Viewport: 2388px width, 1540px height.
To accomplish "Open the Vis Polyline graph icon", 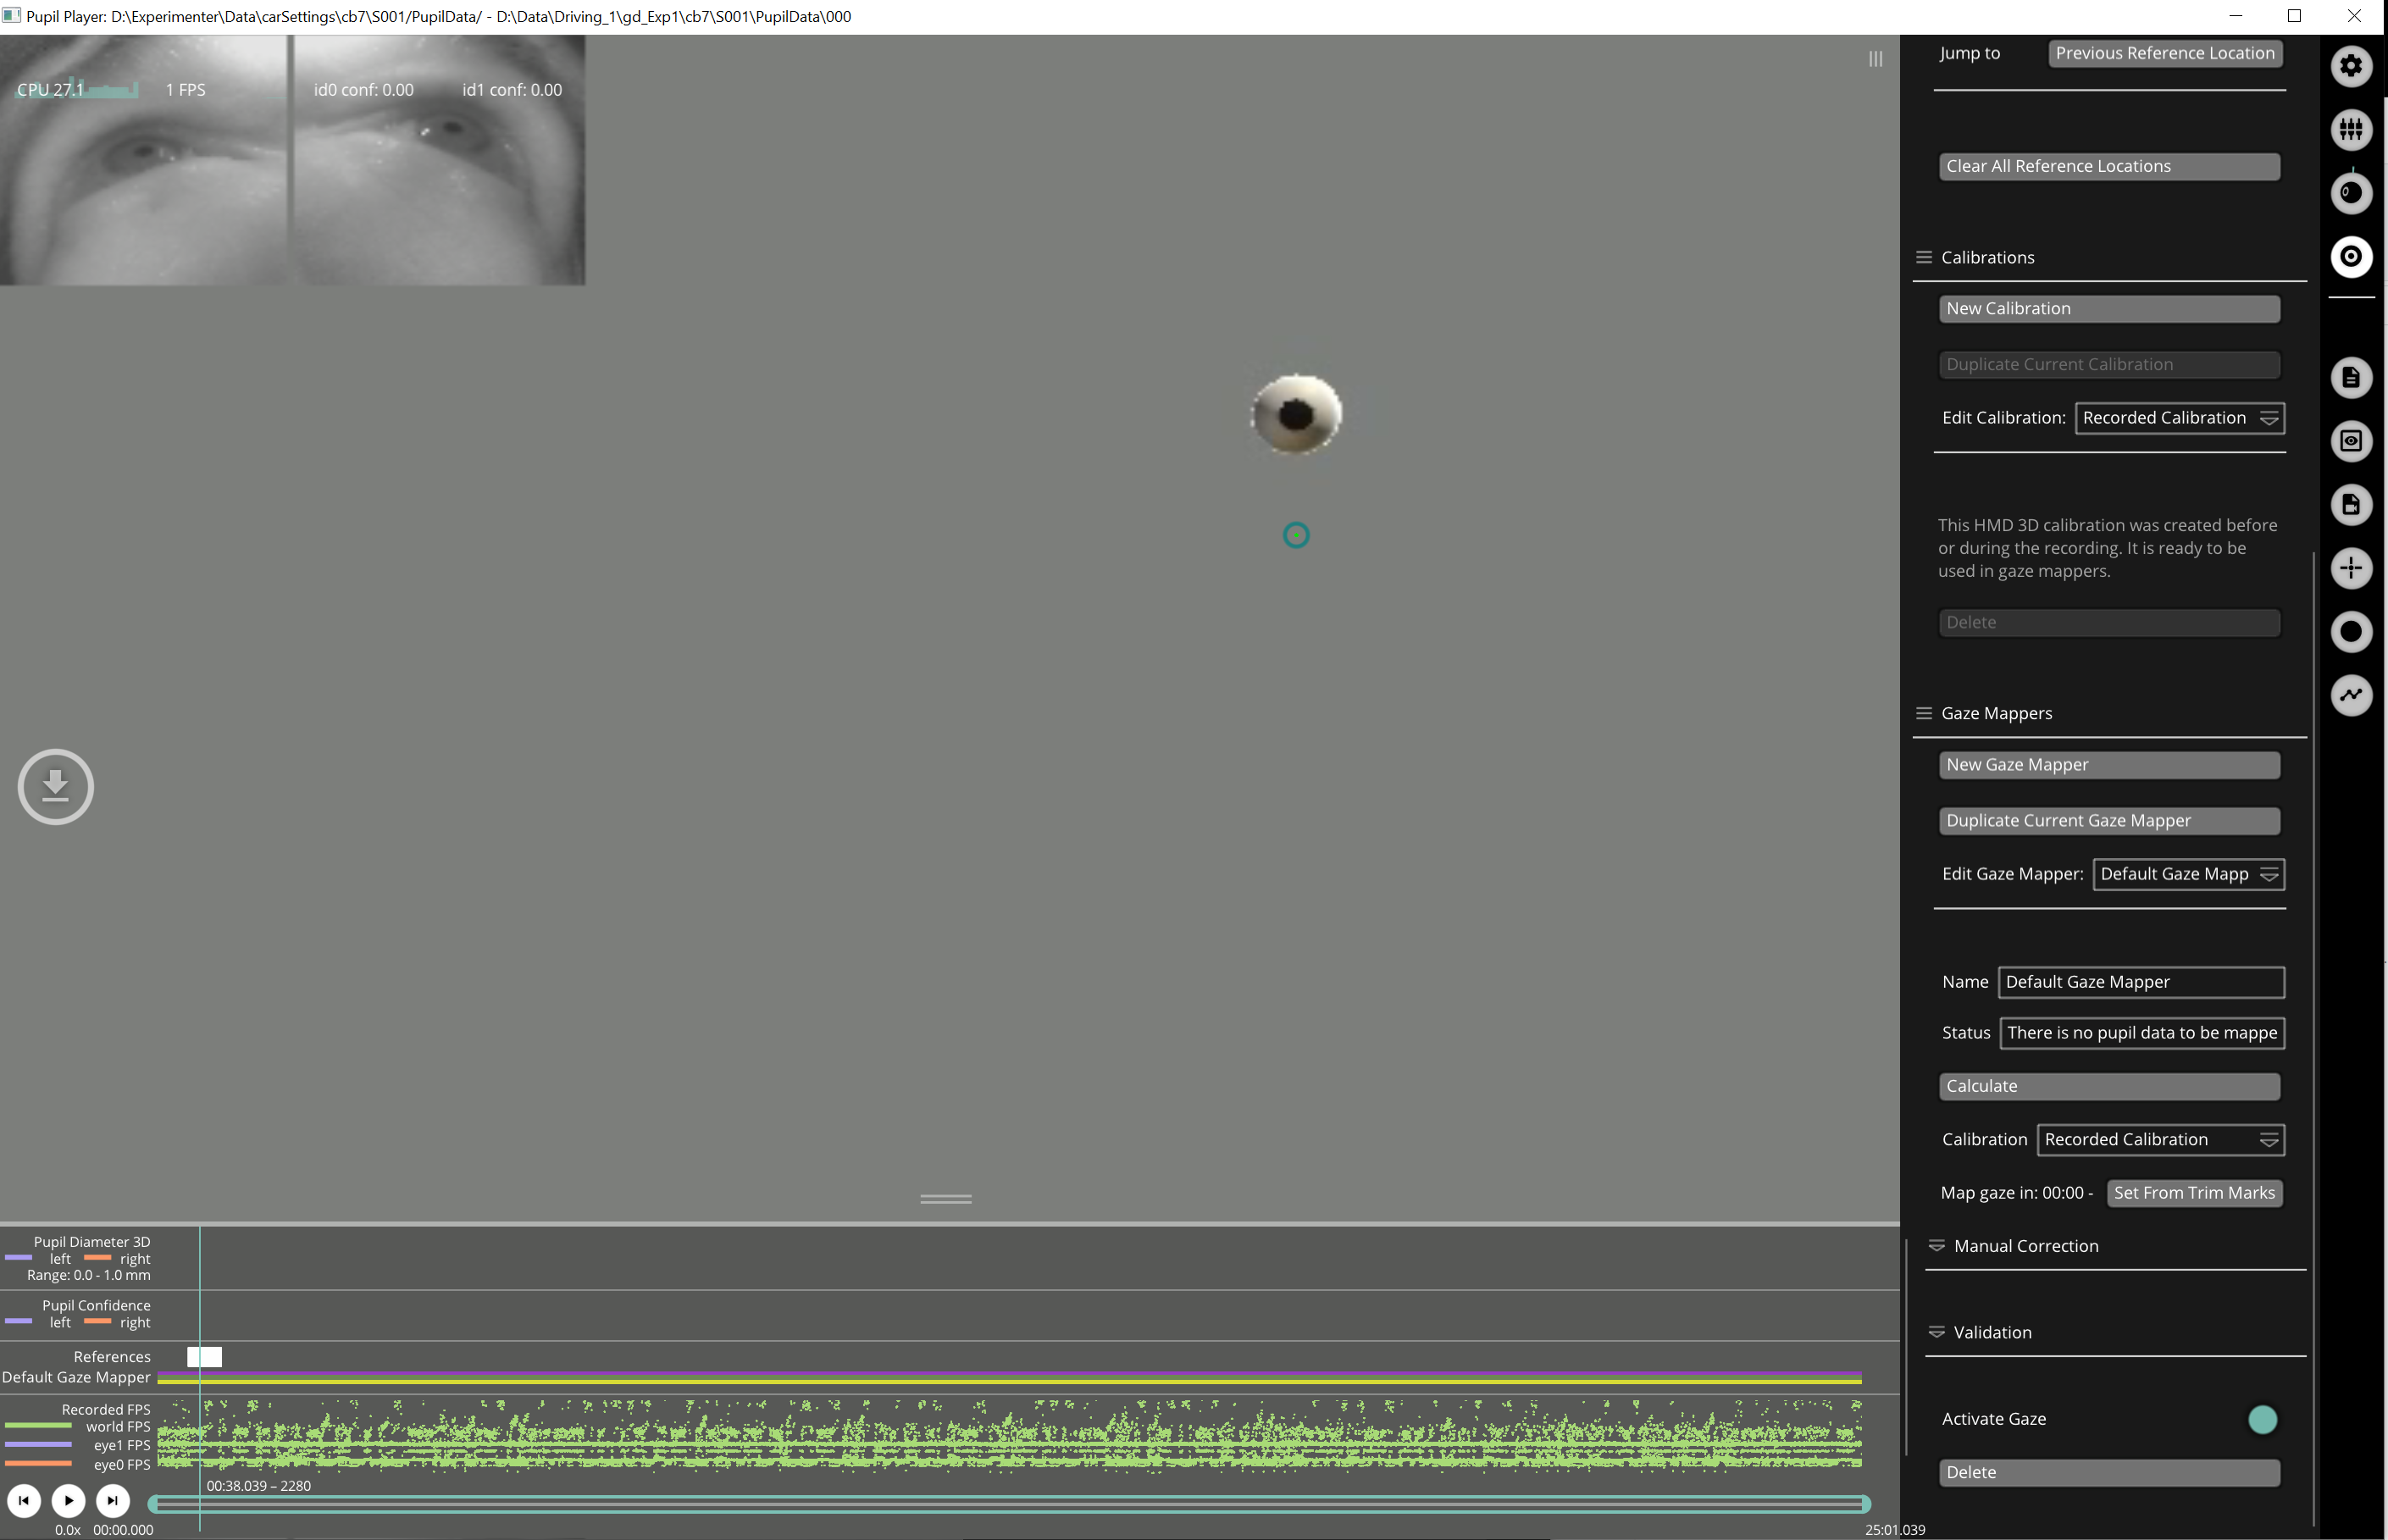I will (2351, 695).
